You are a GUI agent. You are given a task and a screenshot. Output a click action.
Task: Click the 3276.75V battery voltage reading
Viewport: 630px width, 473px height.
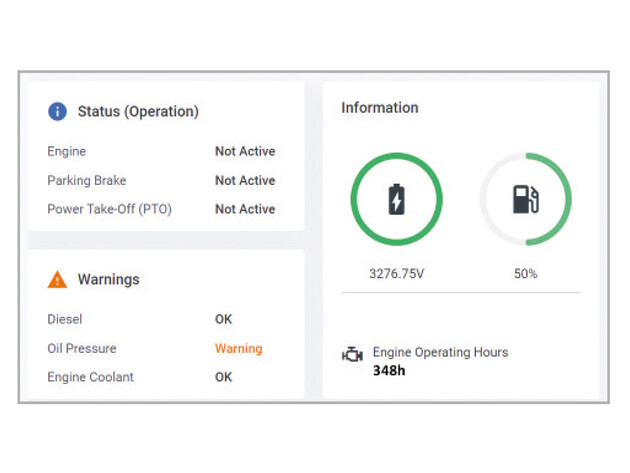(396, 273)
